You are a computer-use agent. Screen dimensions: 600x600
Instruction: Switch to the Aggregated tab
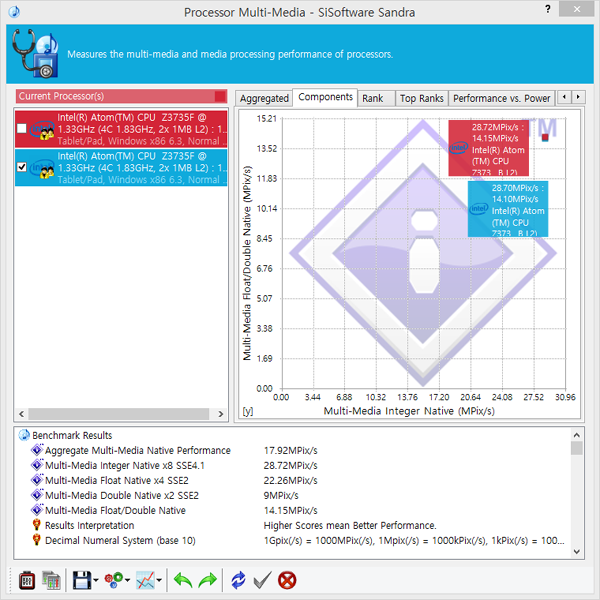point(264,99)
